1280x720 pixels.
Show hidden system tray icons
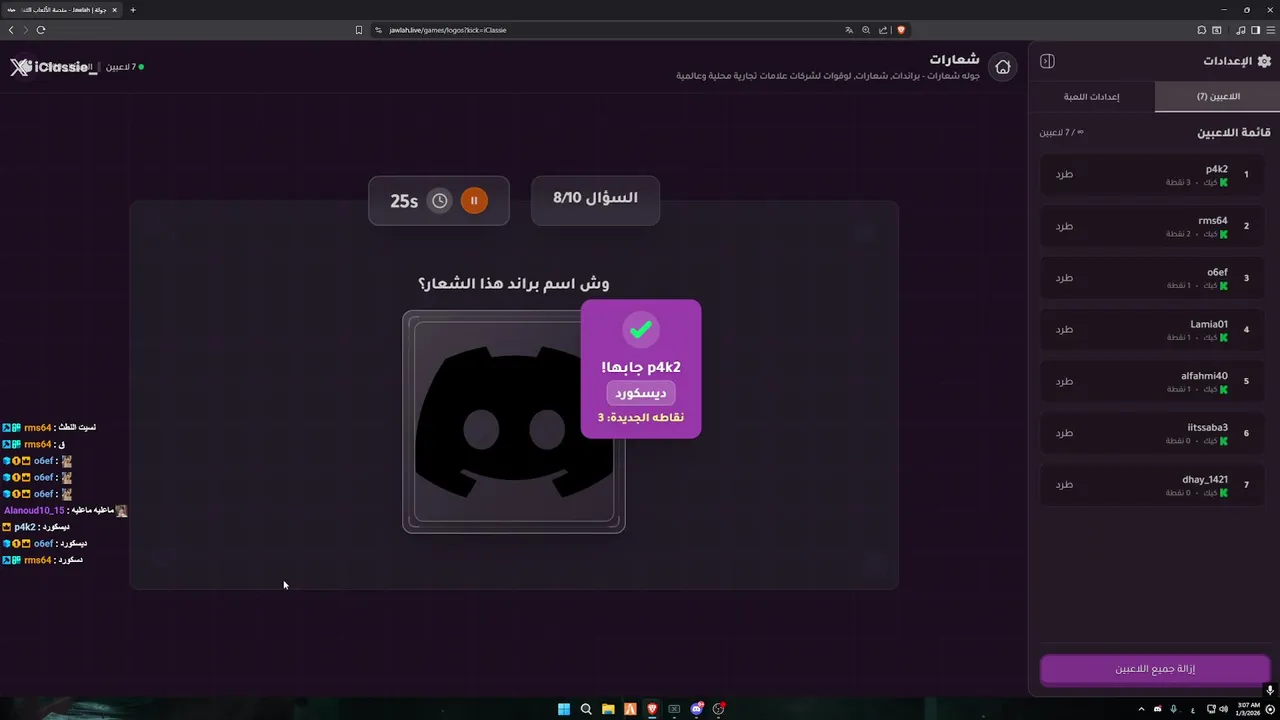point(1141,709)
